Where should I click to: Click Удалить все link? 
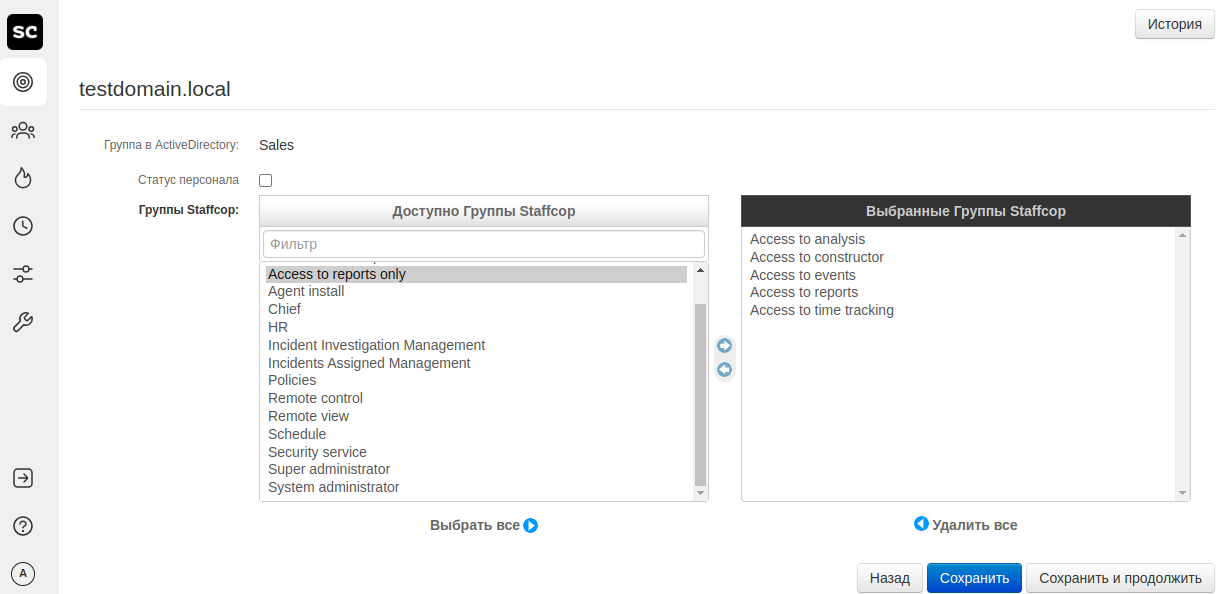point(966,525)
